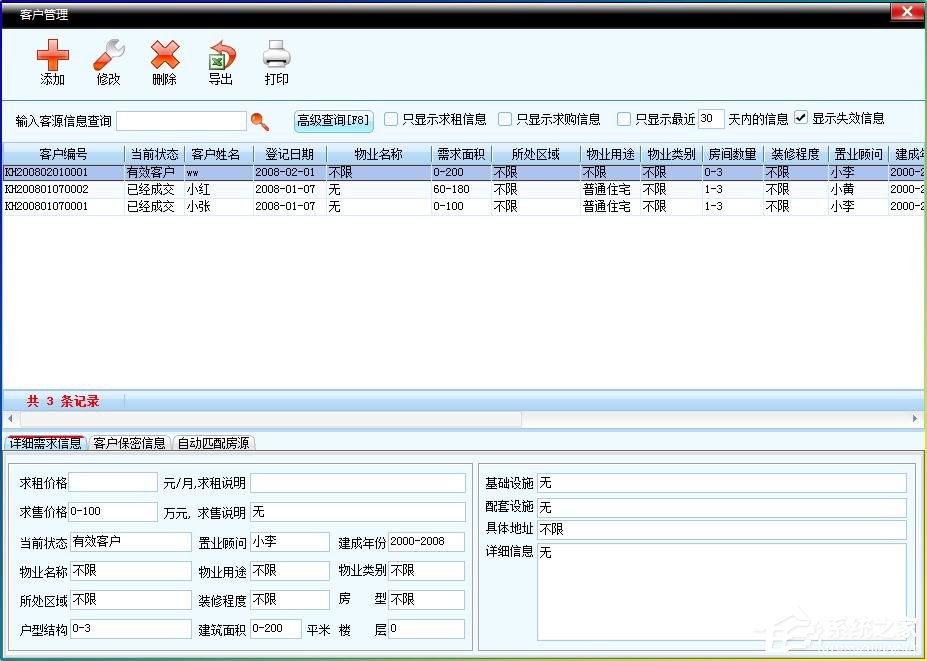927x661 pixels.
Task: Click the 打印 (Print) printer icon
Action: (x=276, y=56)
